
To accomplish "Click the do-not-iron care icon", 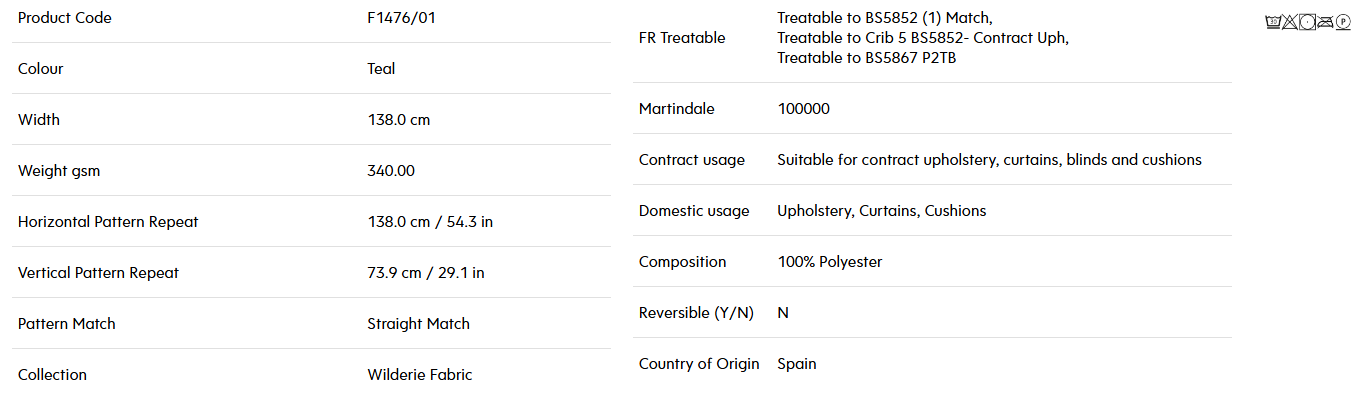I will pyautogui.click(x=1325, y=22).
